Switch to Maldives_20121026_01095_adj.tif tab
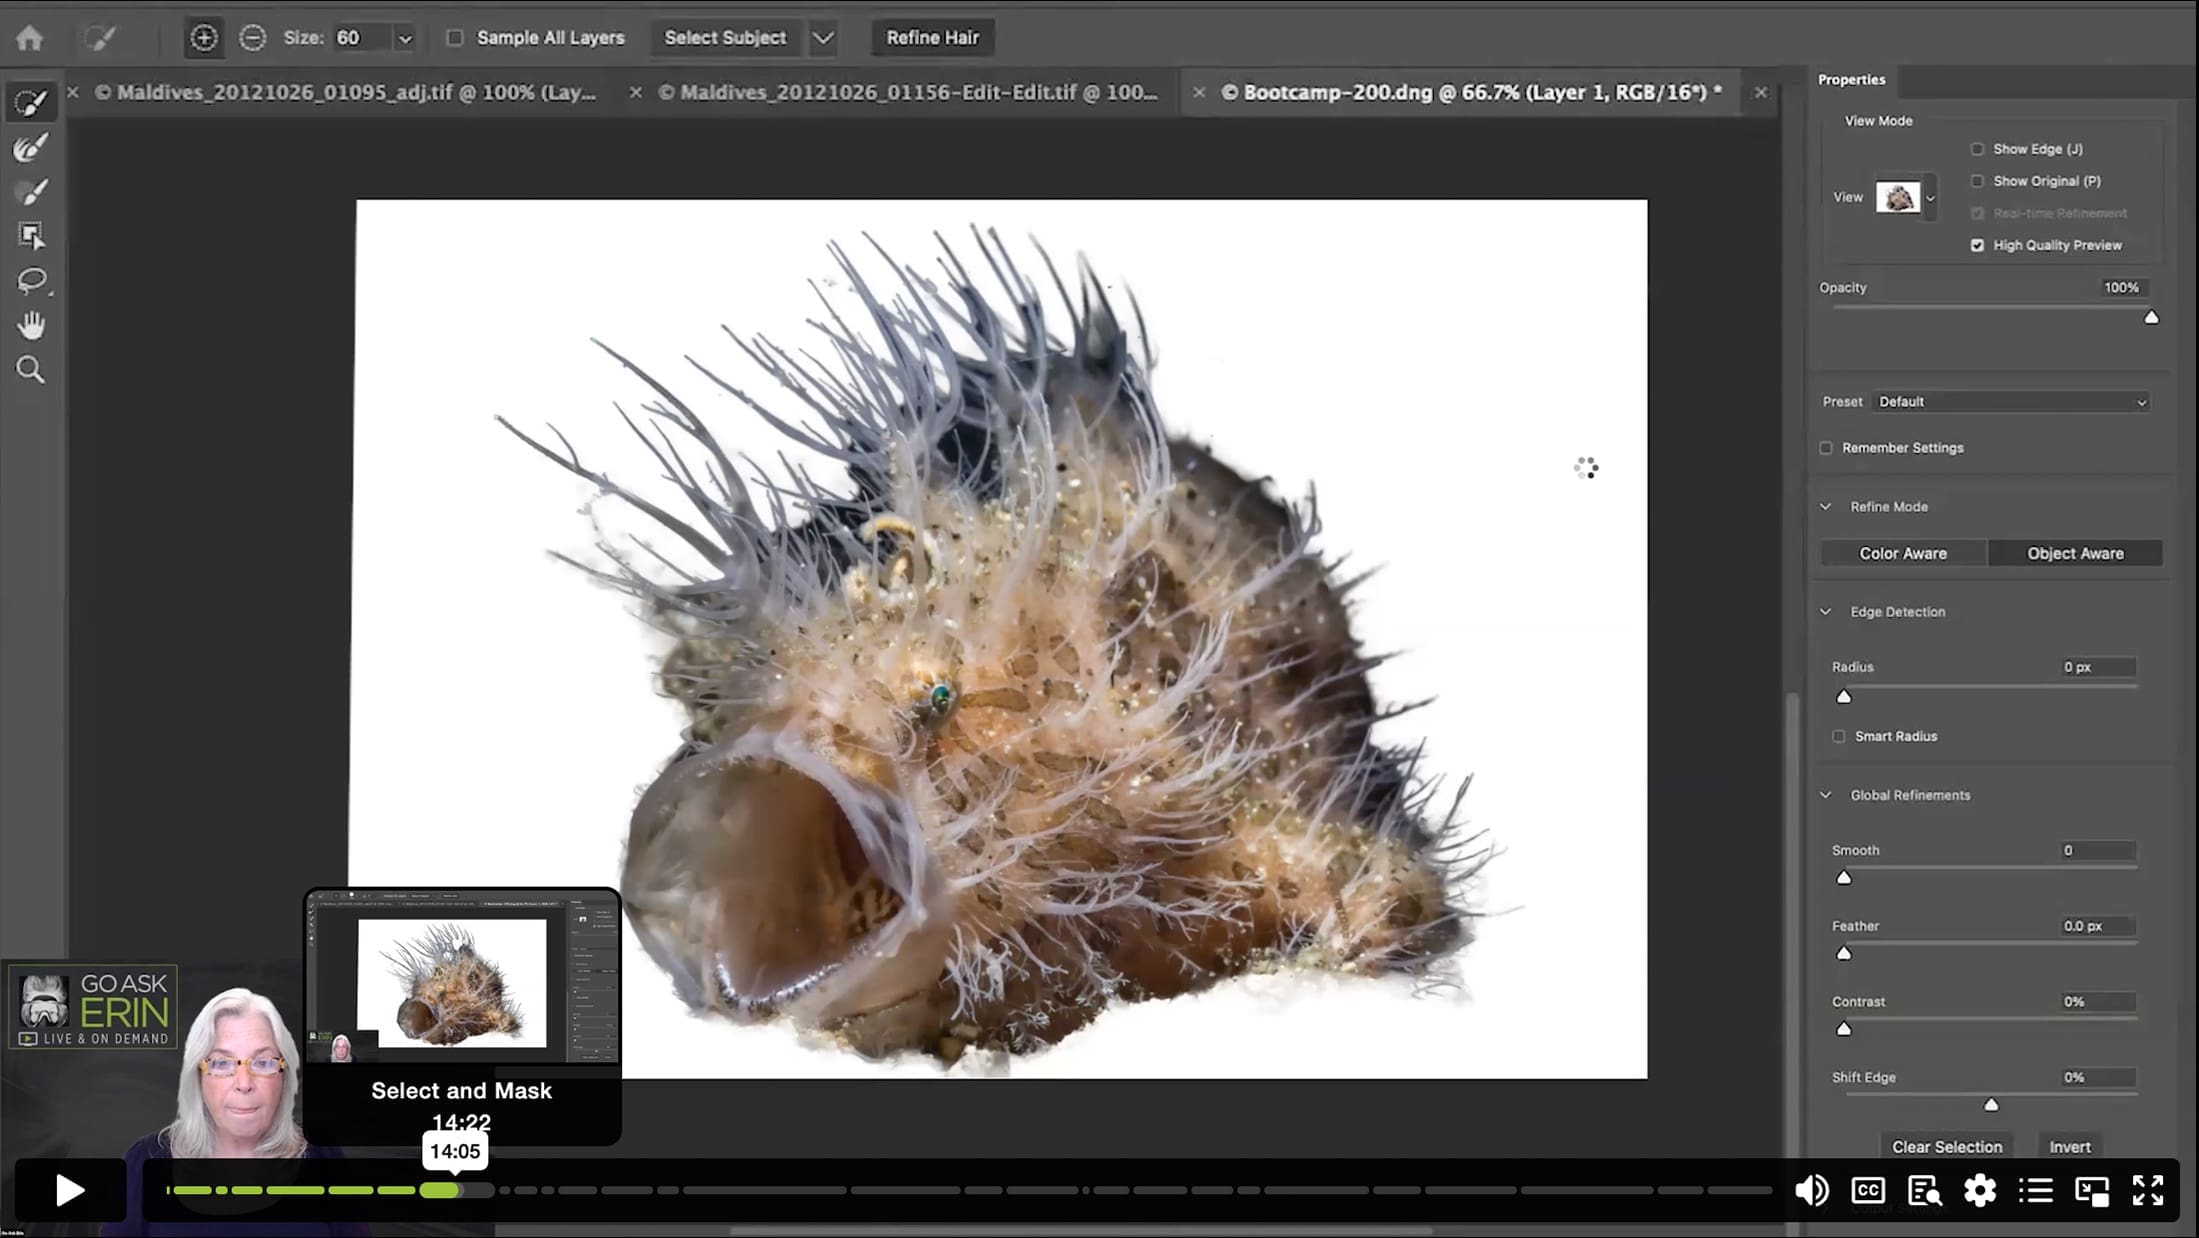 point(346,92)
